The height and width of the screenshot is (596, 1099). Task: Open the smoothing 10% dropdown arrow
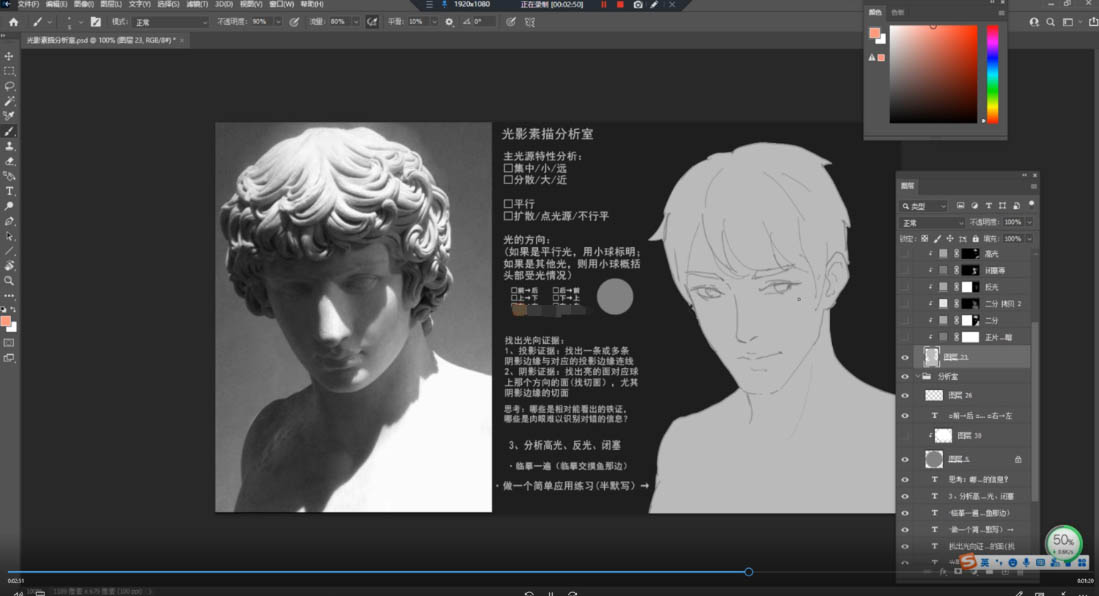click(x=435, y=22)
